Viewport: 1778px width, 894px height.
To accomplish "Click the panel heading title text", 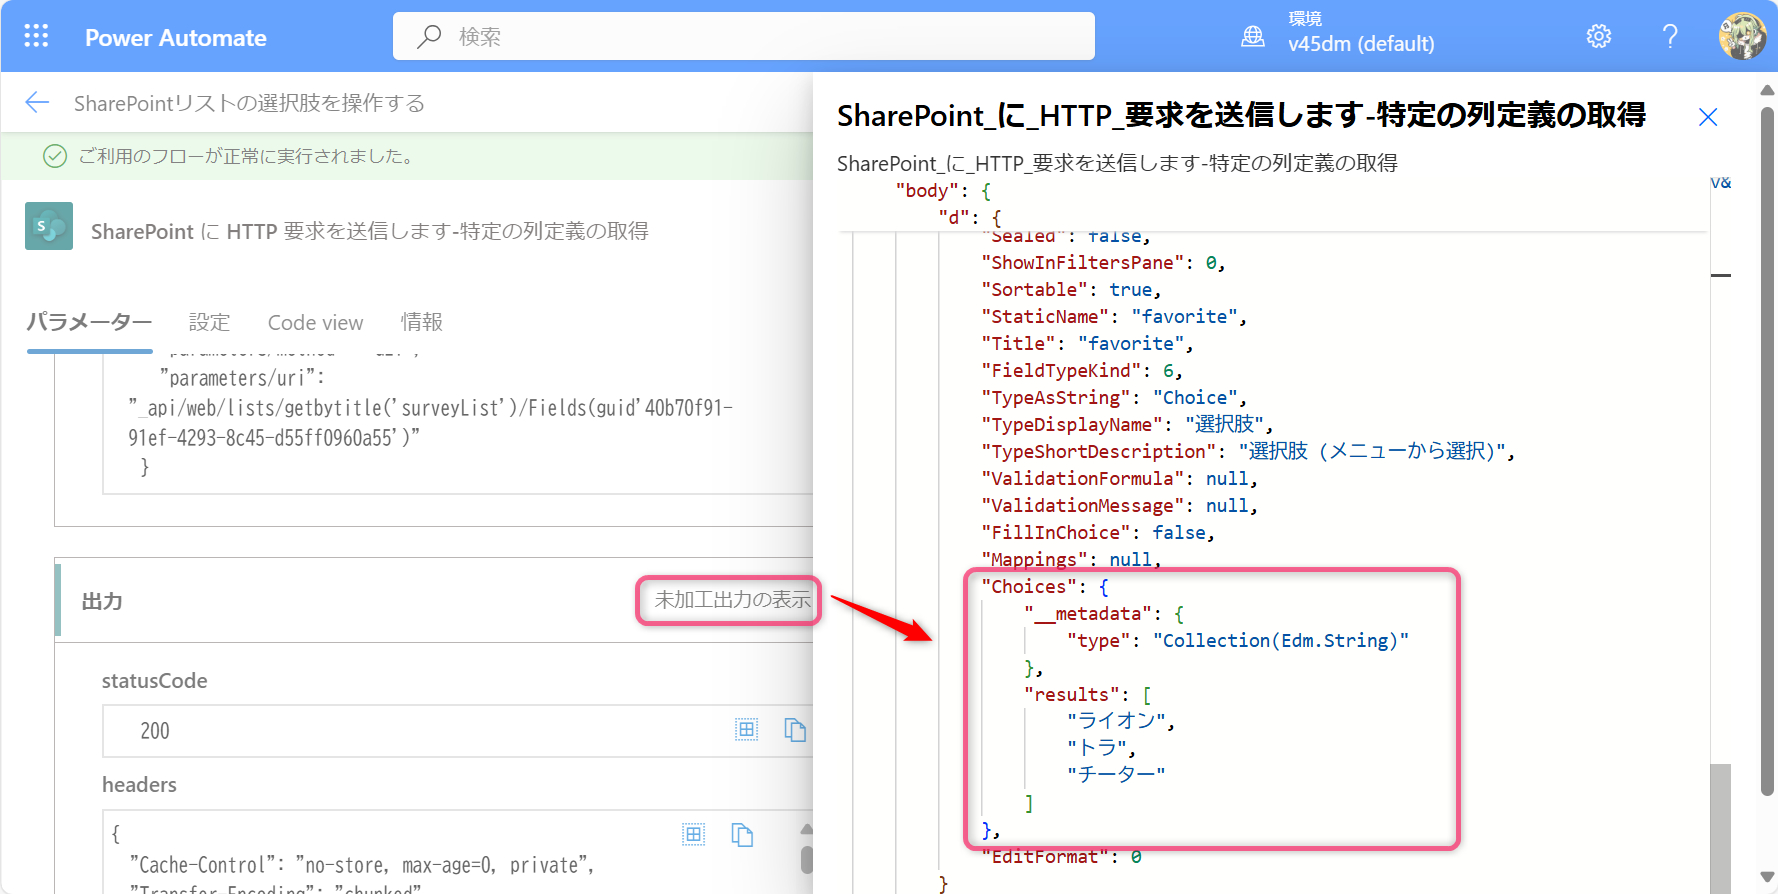I will [x=1241, y=116].
